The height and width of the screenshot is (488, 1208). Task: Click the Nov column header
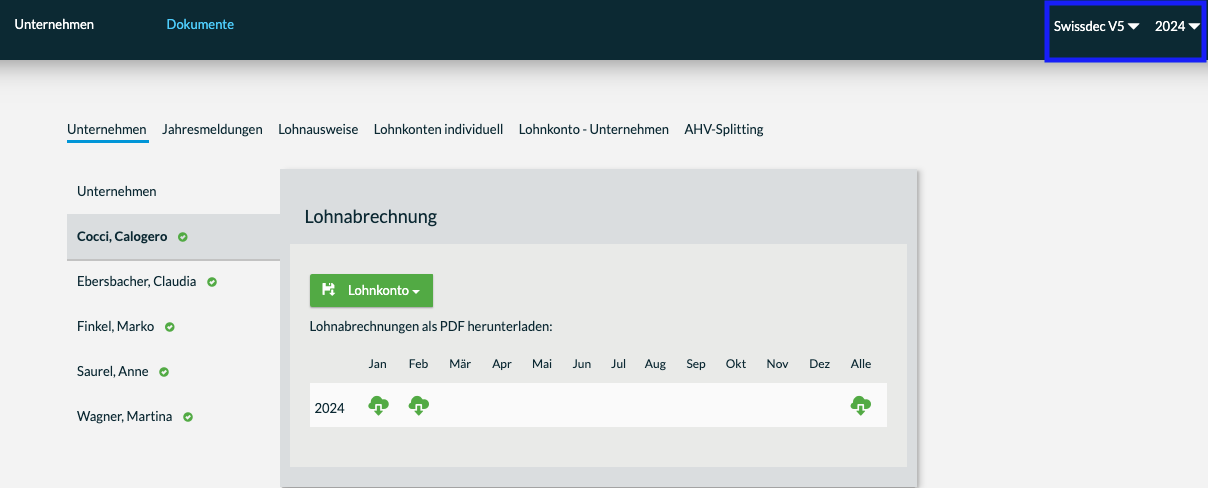coord(778,364)
